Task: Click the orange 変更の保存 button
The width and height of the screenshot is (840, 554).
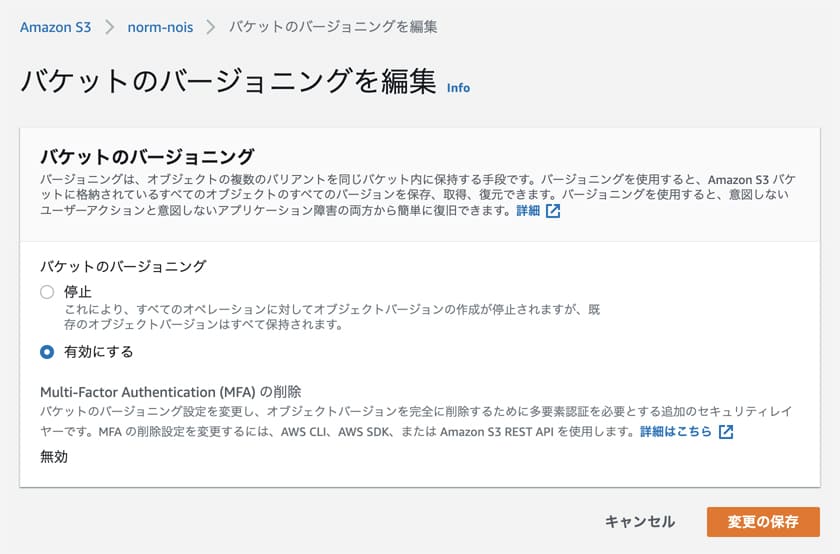Action: (763, 522)
